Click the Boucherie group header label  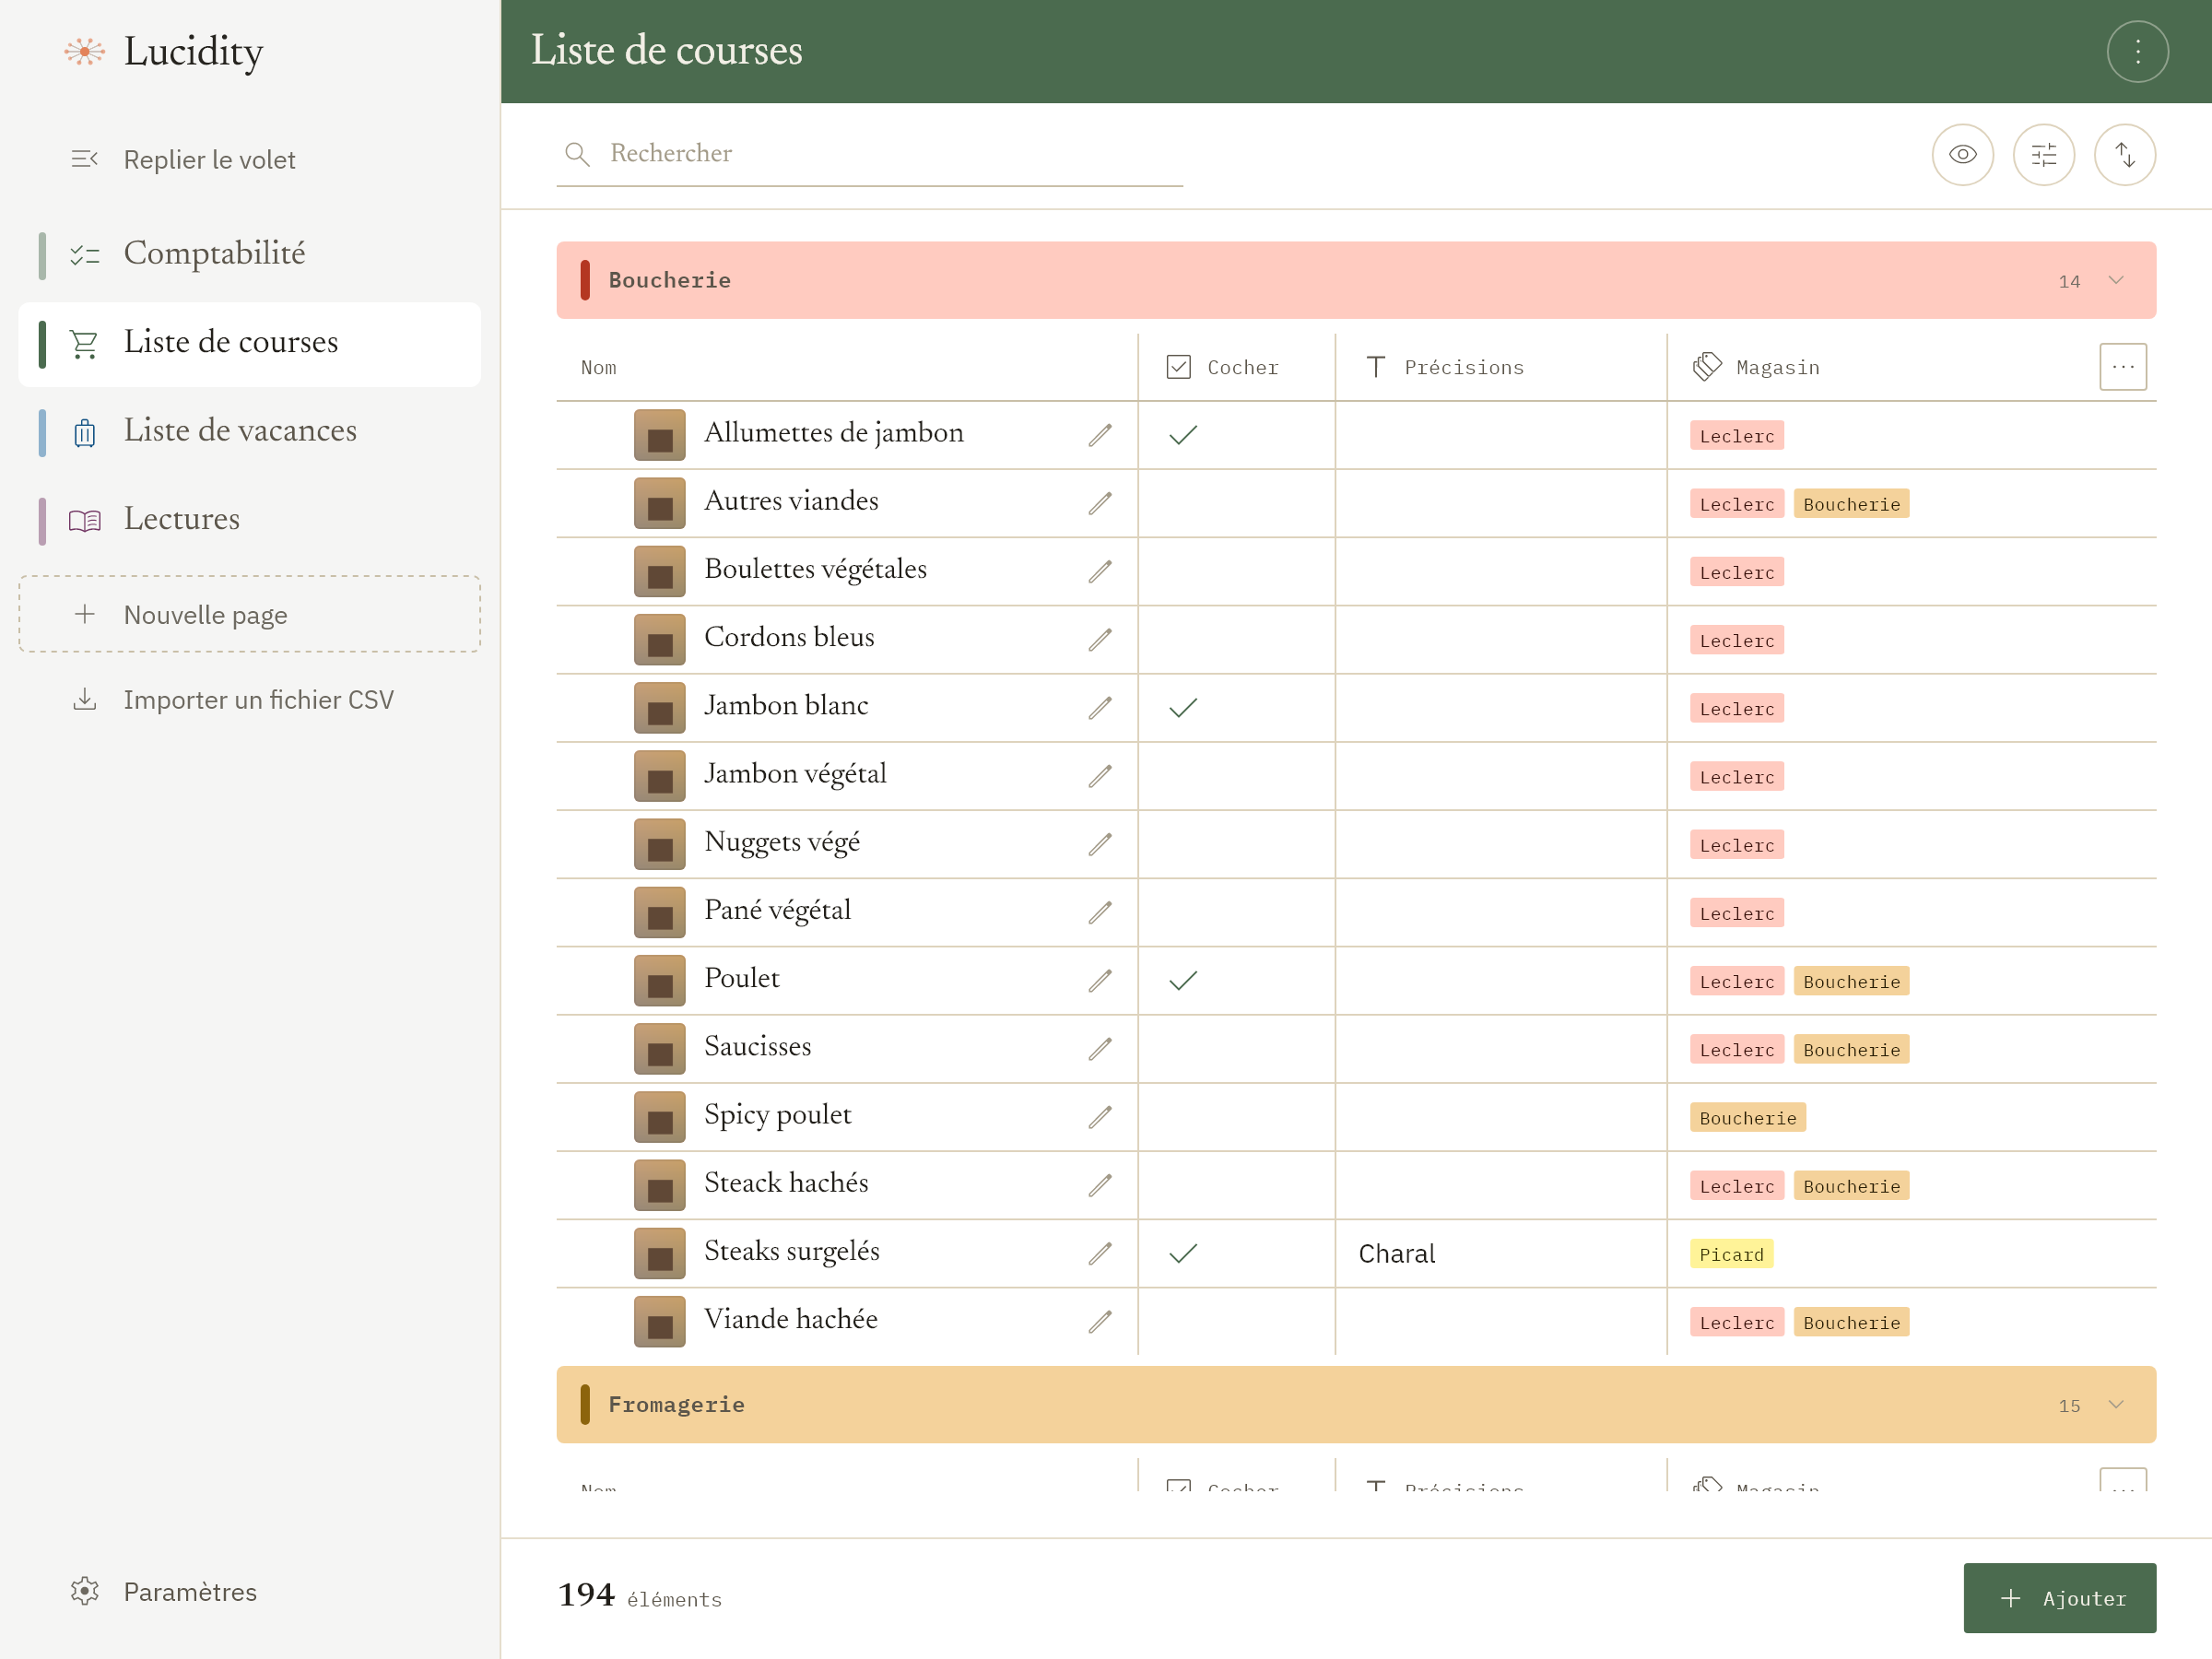coord(669,280)
